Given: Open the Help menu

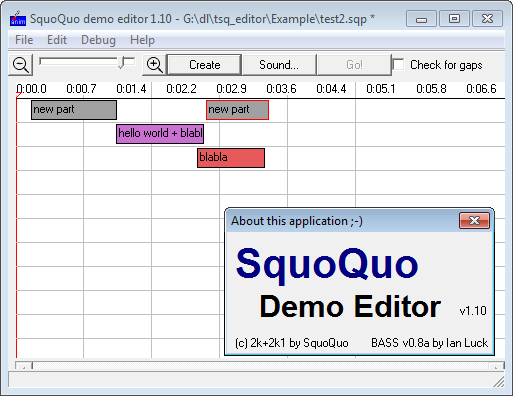Looking at the screenshot, I should [x=142, y=40].
